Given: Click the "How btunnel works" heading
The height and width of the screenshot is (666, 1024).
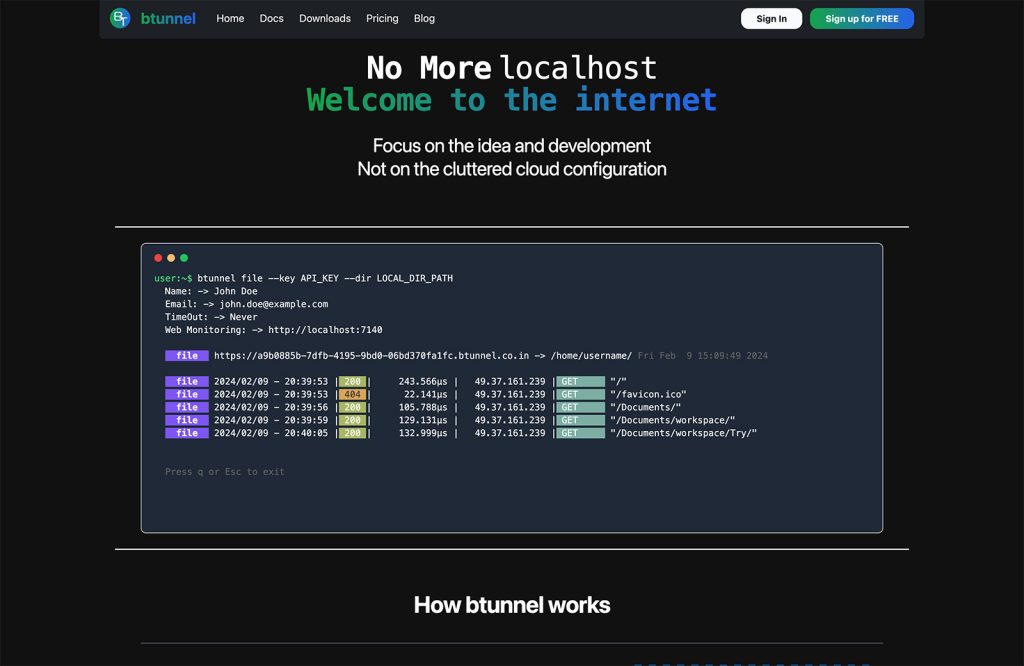Looking at the screenshot, I should [512, 605].
